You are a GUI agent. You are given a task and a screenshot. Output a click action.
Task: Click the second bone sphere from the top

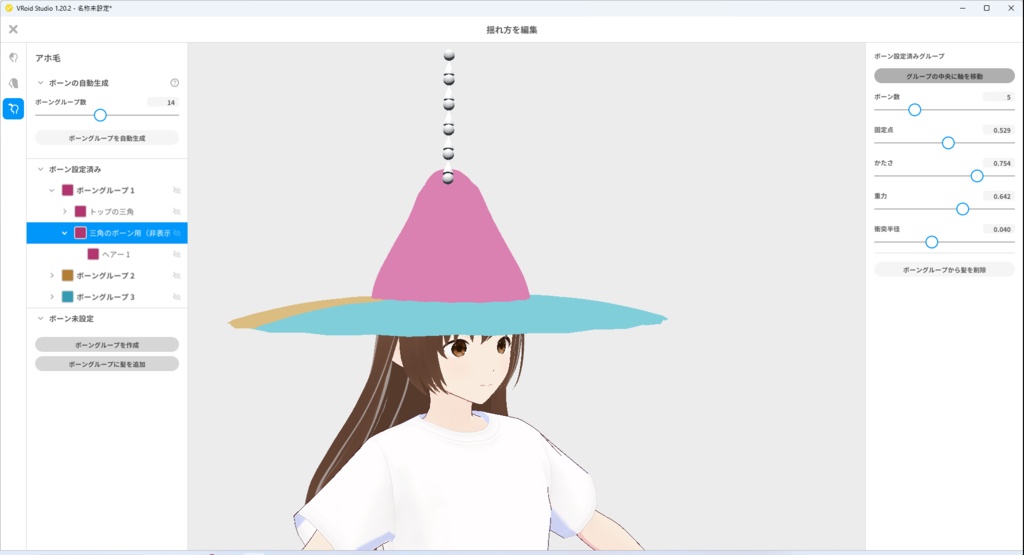coord(449,79)
